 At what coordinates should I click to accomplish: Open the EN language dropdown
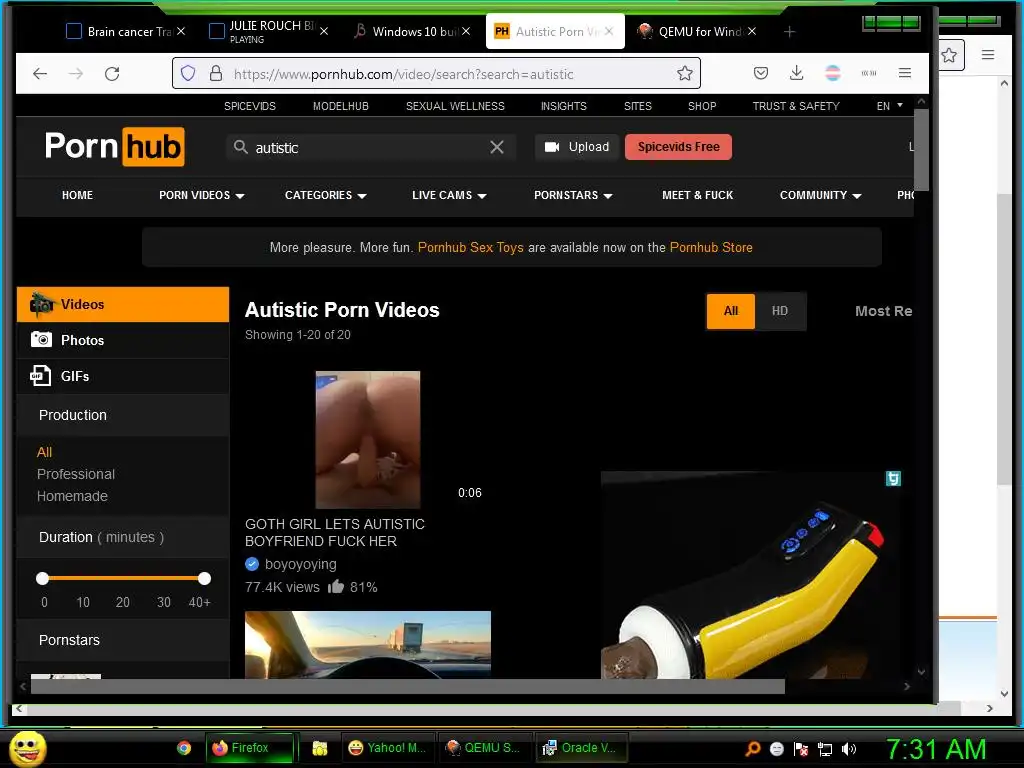(x=889, y=106)
